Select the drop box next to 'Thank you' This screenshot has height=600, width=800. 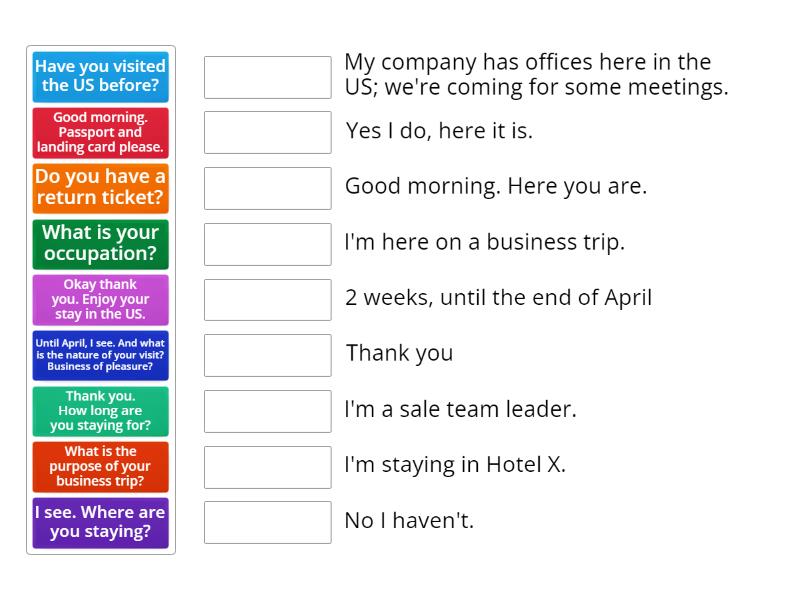[267, 355]
